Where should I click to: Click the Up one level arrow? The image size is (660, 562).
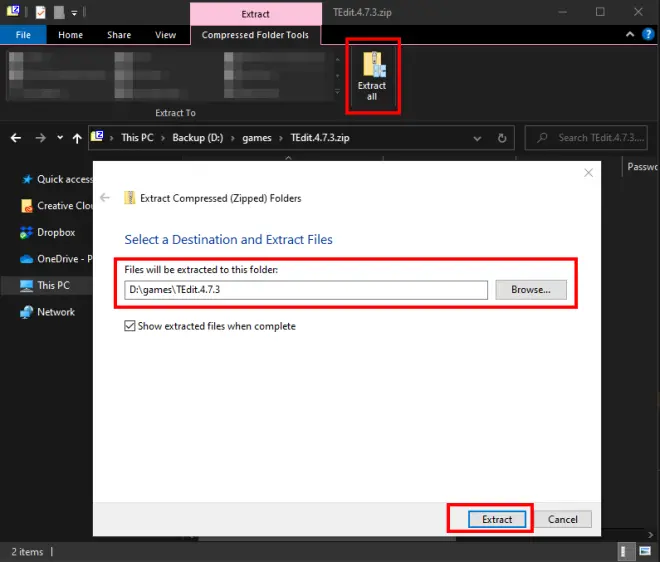pos(76,138)
